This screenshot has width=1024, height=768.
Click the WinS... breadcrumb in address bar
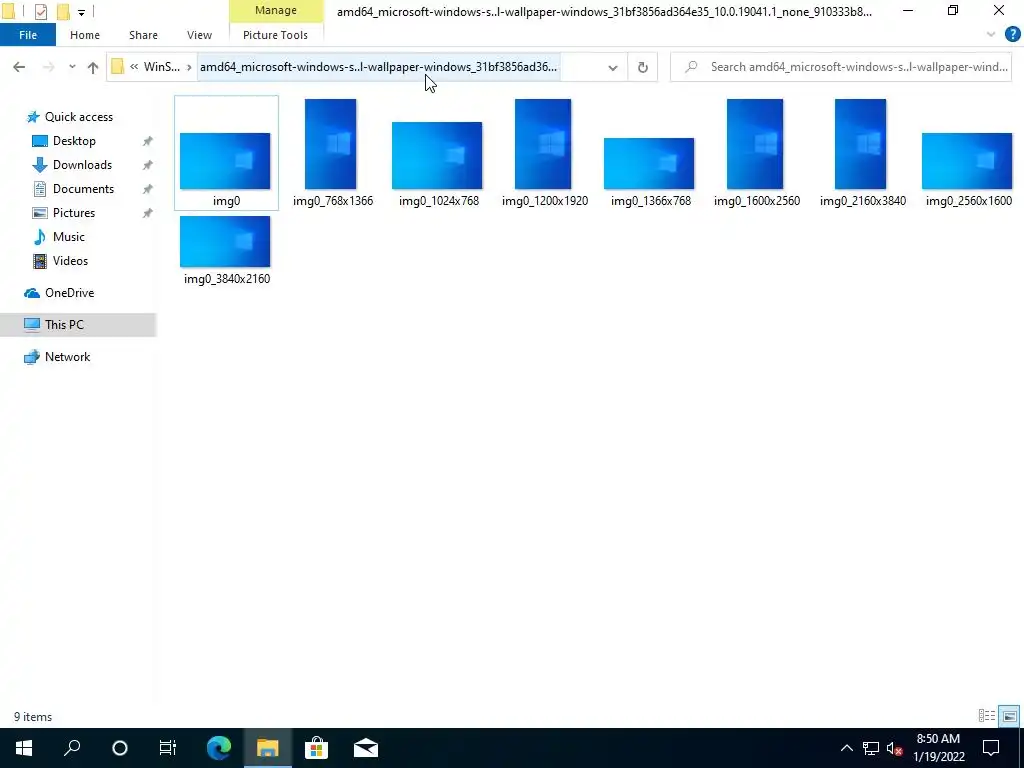[x=162, y=67]
